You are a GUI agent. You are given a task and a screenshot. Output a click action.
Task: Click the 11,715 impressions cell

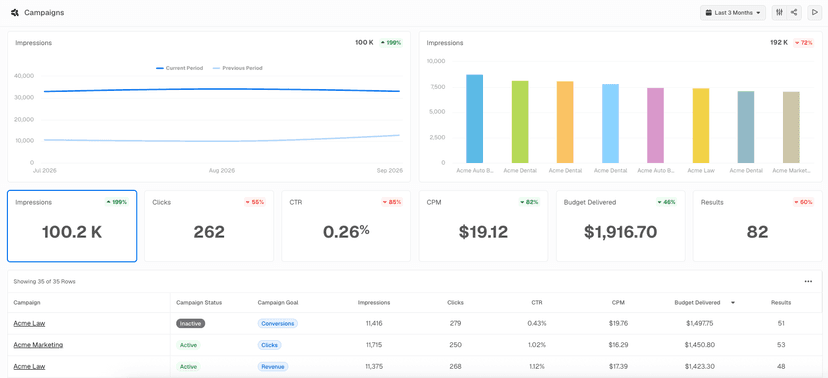pyautogui.click(x=374, y=345)
